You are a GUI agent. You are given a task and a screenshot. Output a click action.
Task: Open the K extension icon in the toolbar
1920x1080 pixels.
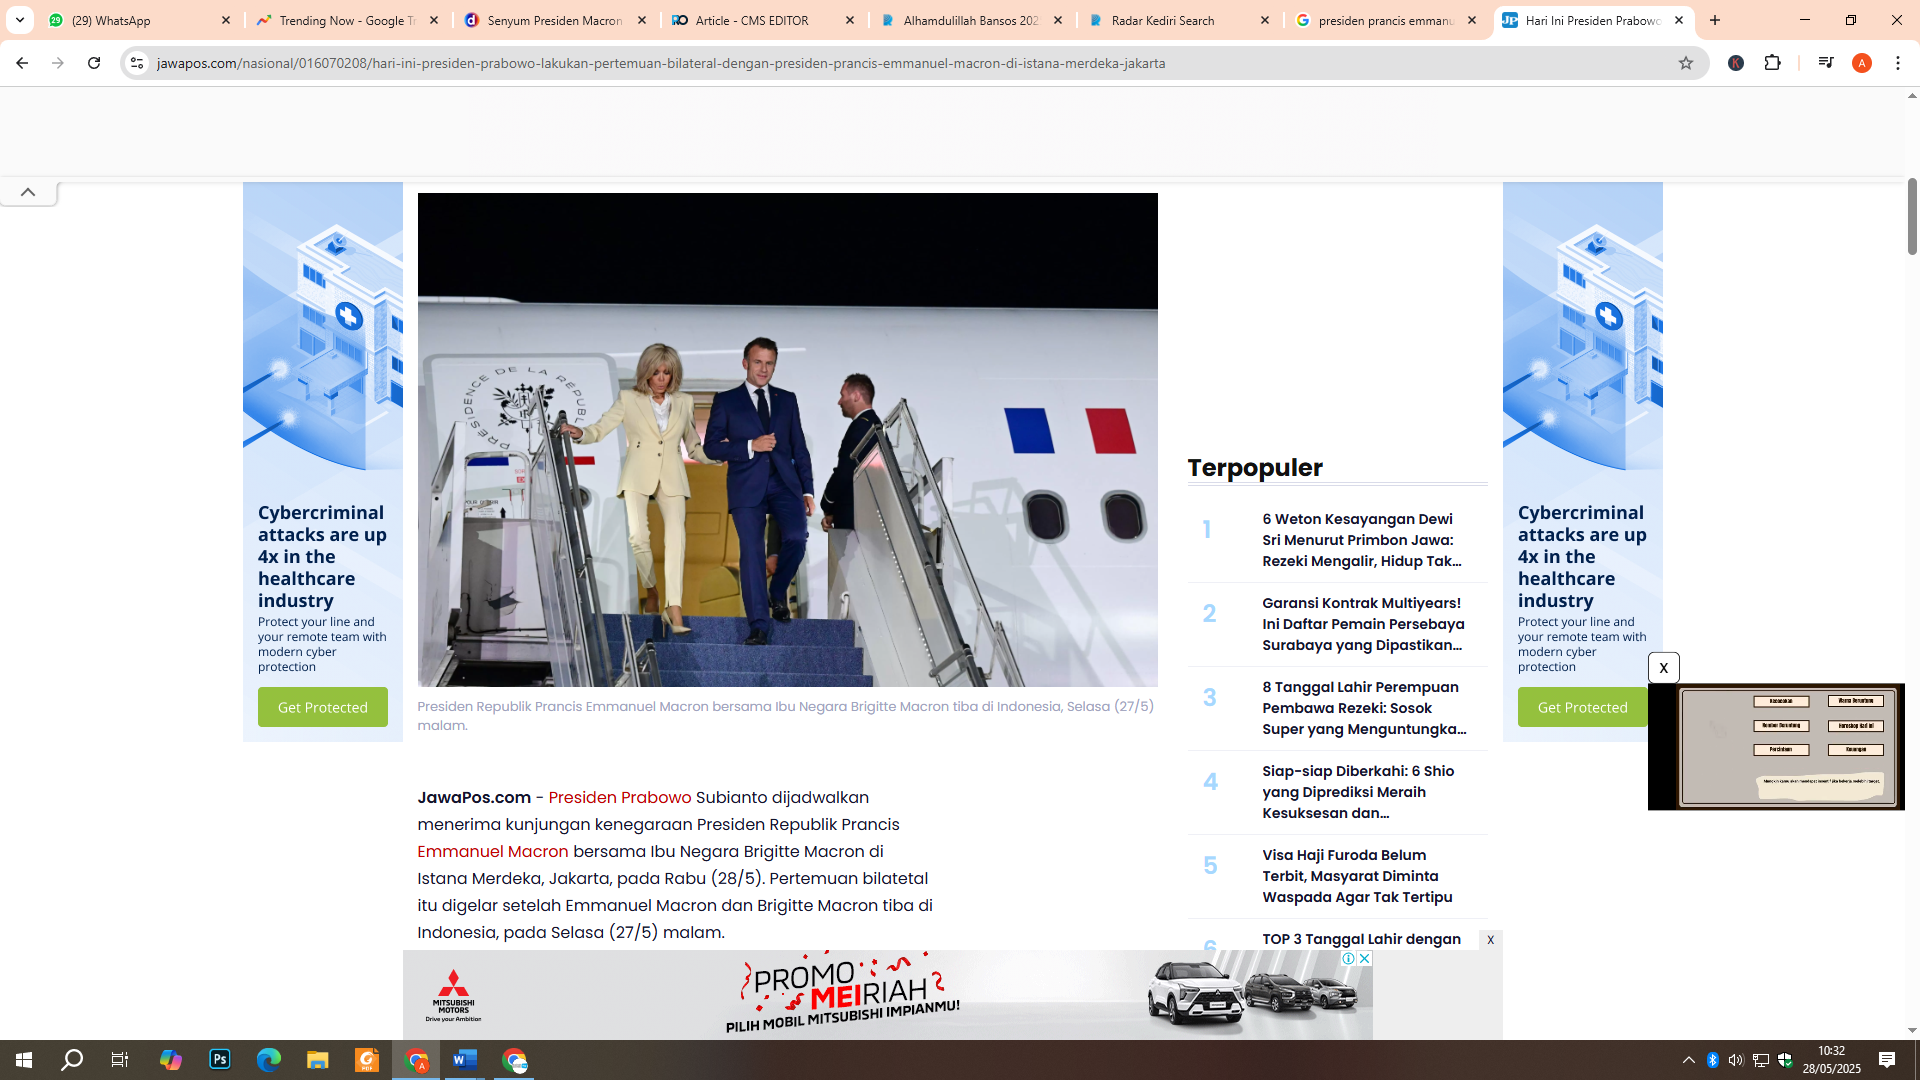(x=1737, y=63)
